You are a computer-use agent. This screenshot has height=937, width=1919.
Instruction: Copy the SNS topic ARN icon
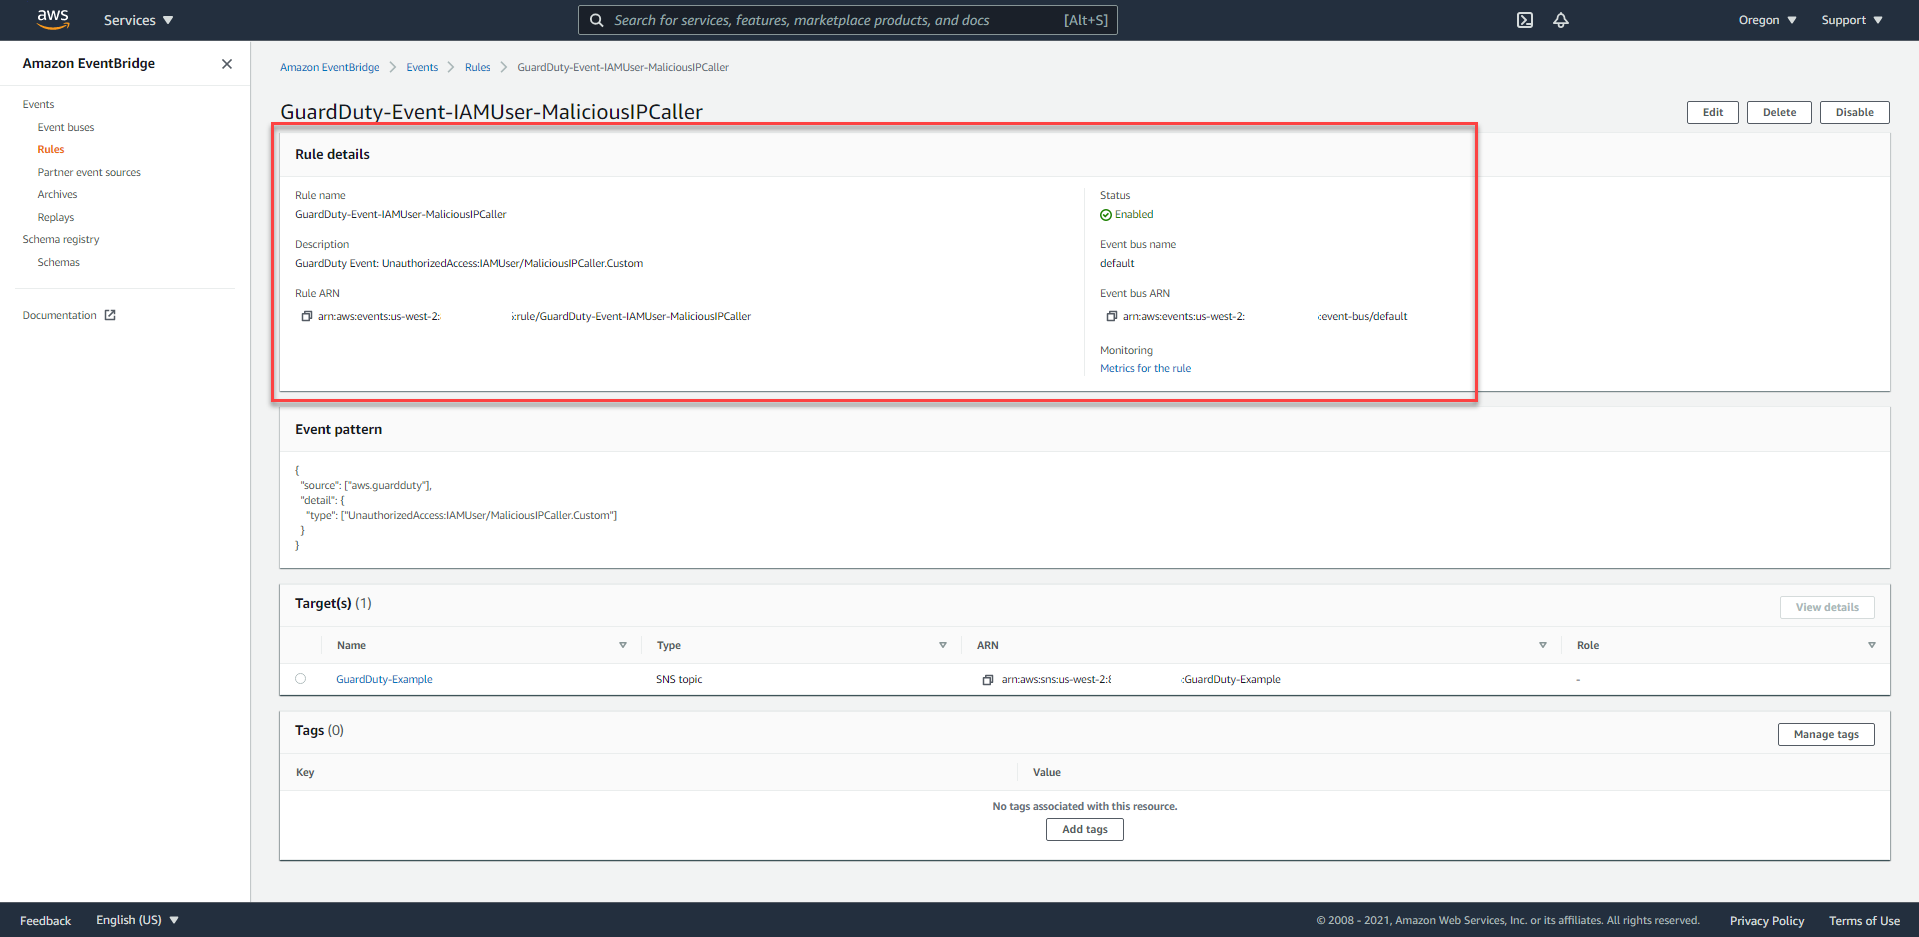pos(988,680)
